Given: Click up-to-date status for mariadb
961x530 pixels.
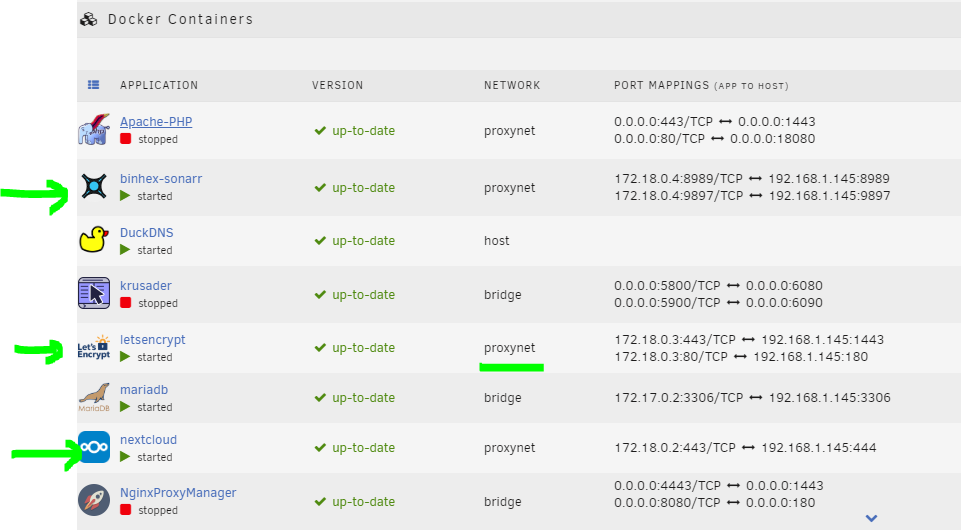Looking at the screenshot, I should click(x=355, y=398).
